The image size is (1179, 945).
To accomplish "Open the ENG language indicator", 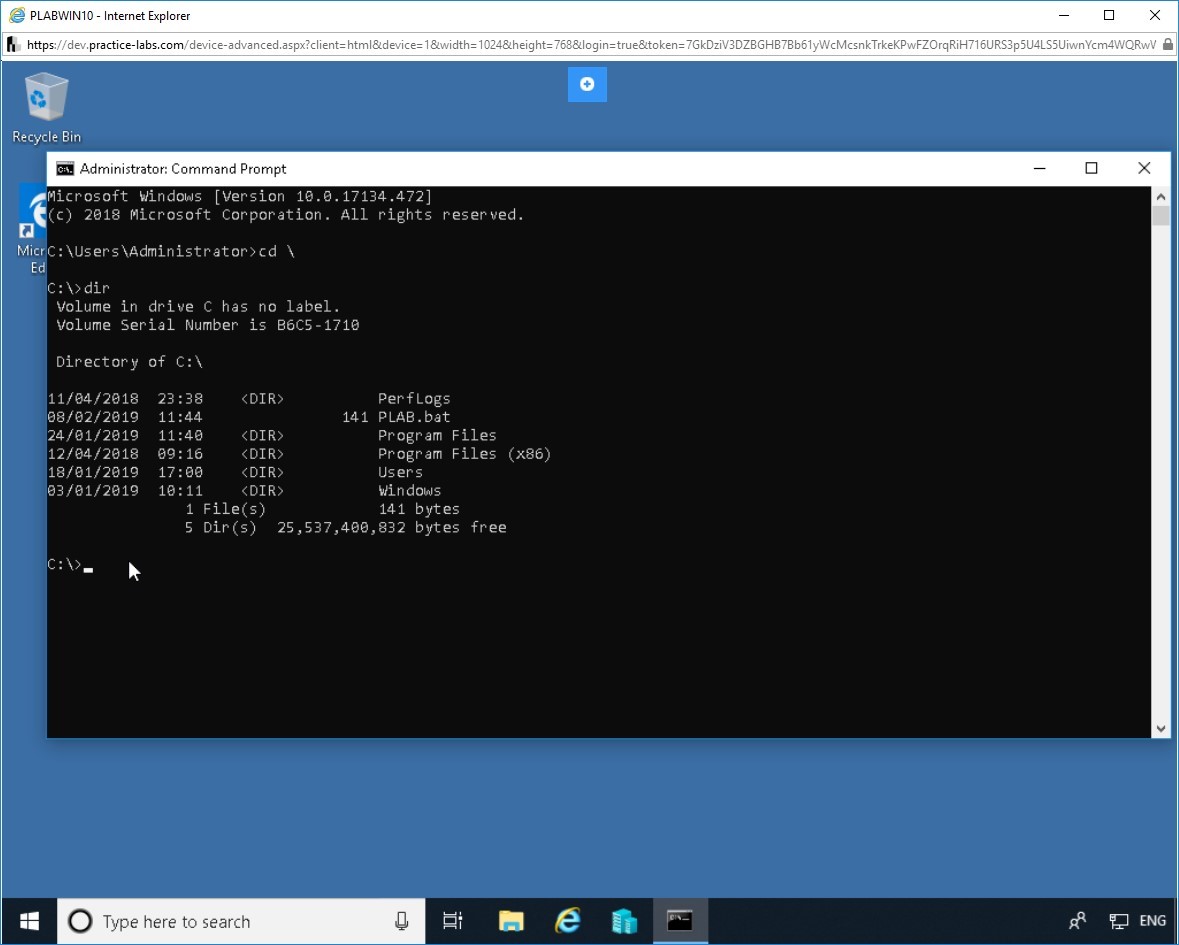I will 1152,921.
